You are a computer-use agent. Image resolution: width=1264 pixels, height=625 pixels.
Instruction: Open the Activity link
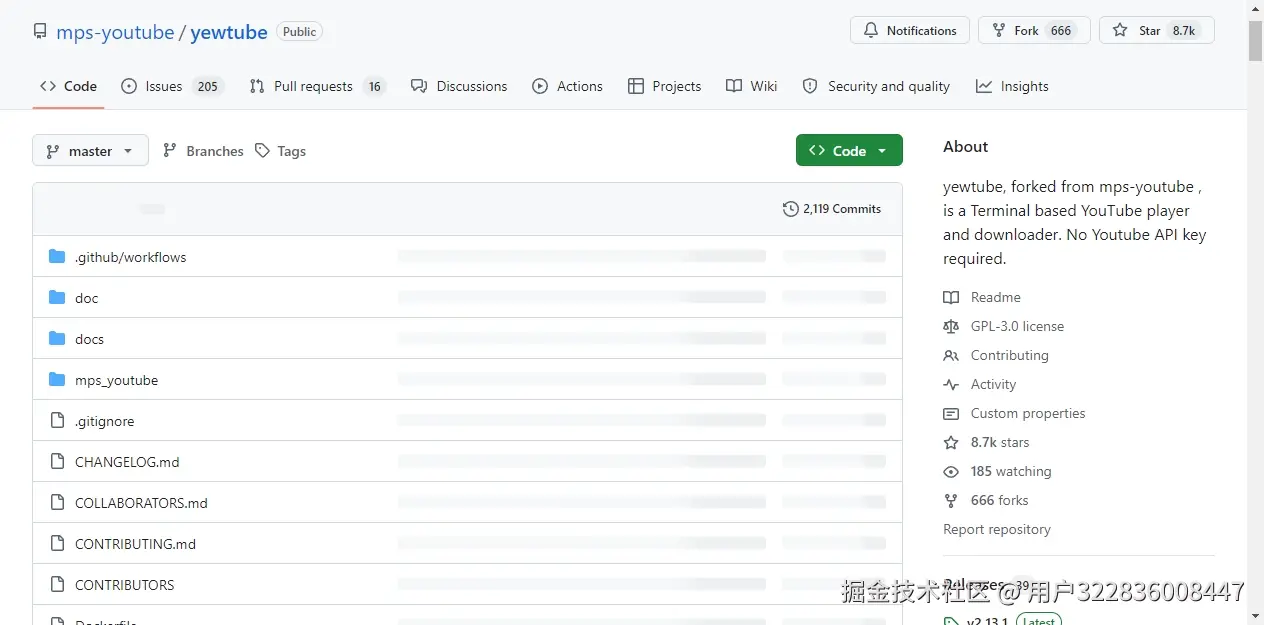[993, 384]
